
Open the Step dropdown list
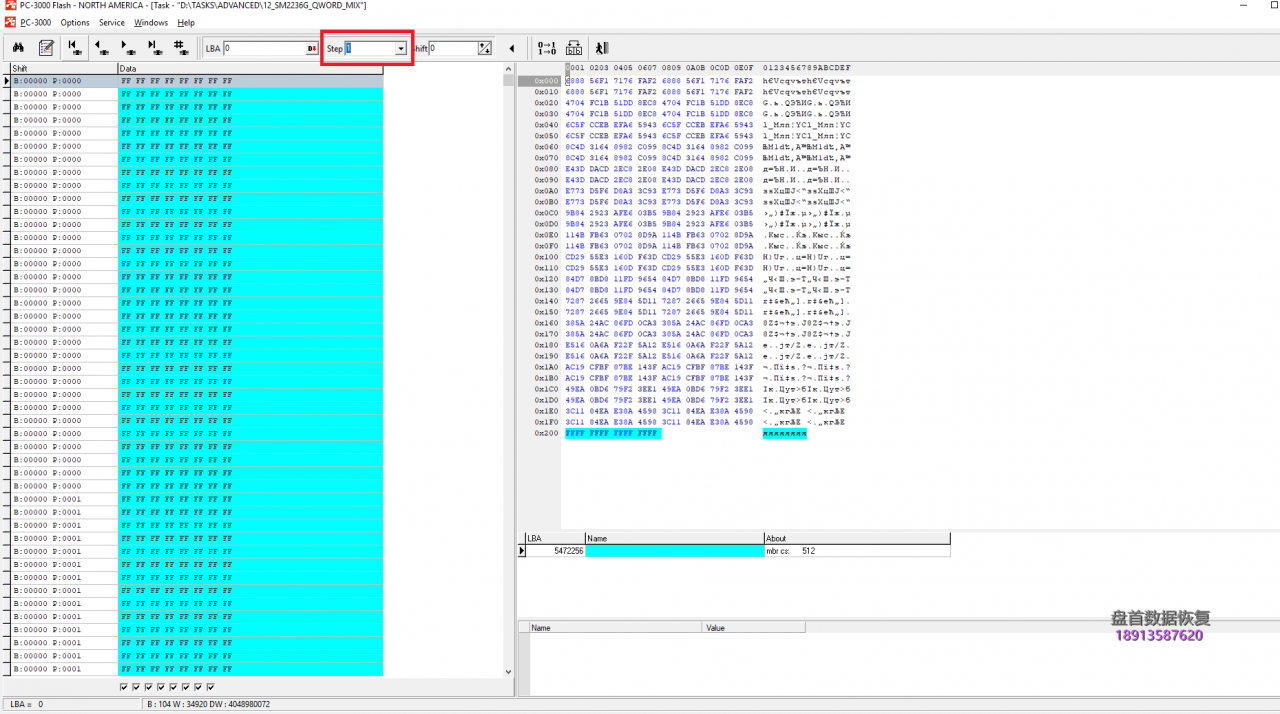[401, 48]
